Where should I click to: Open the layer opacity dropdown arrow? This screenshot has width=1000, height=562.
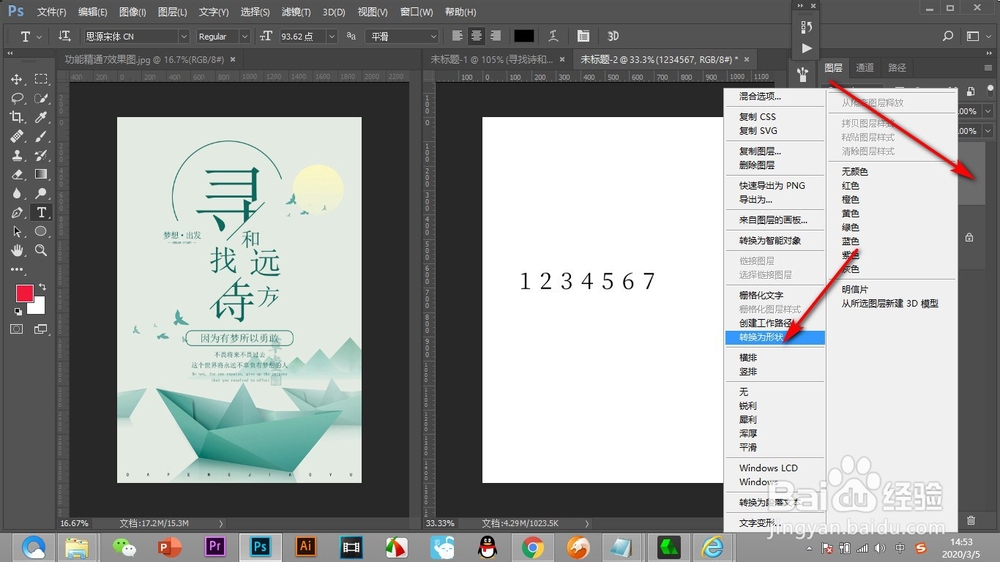988,111
